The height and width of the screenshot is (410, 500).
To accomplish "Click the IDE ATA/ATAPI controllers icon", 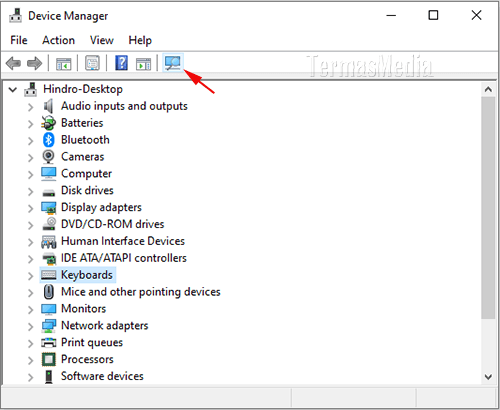I will point(49,259).
